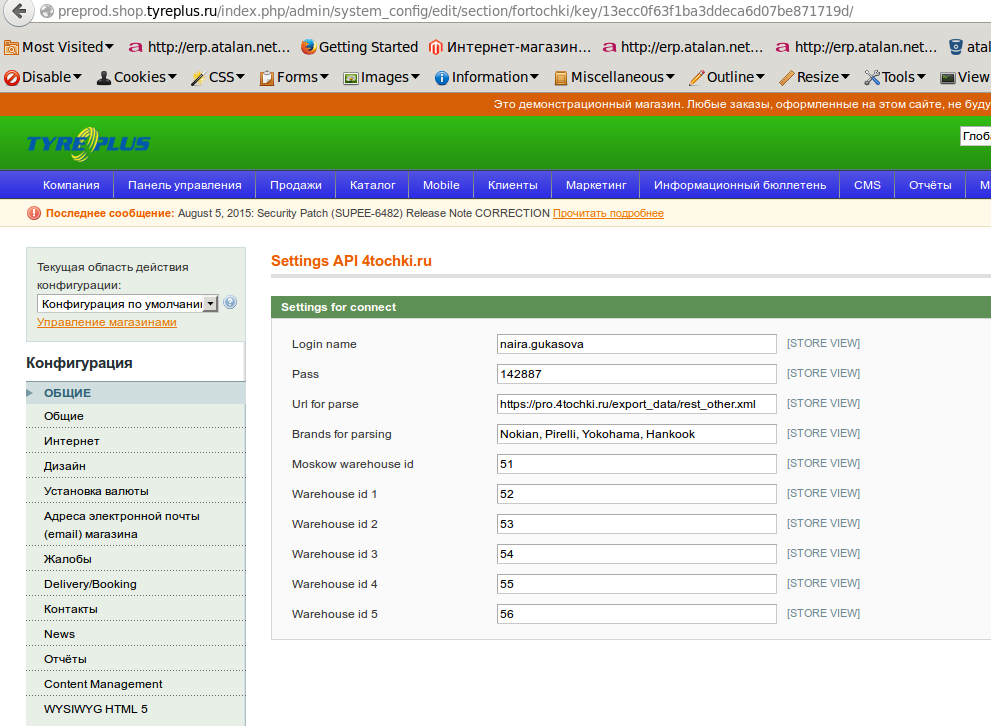
Task: Click the Pass input field
Action: click(636, 374)
